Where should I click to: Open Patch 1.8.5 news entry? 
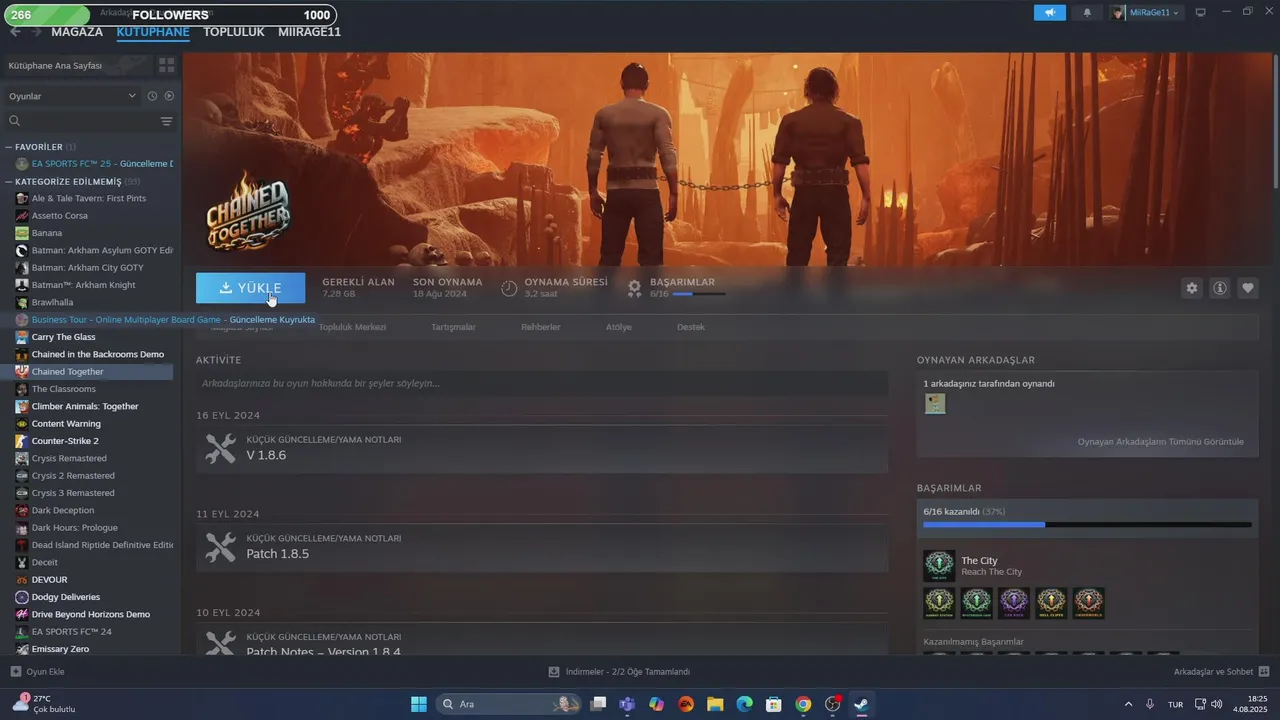point(542,548)
